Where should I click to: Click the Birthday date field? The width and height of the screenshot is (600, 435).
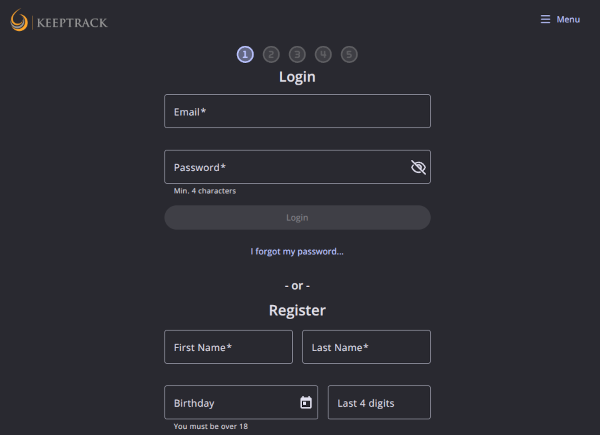232,403
